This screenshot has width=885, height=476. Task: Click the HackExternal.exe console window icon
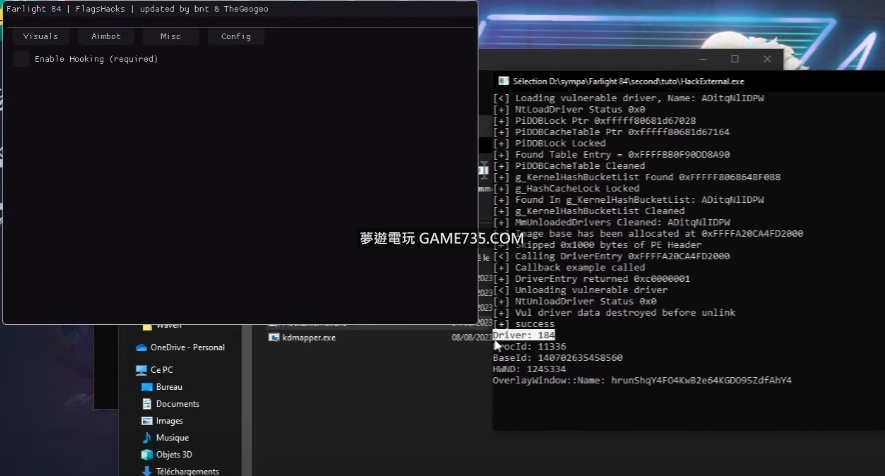(x=503, y=81)
